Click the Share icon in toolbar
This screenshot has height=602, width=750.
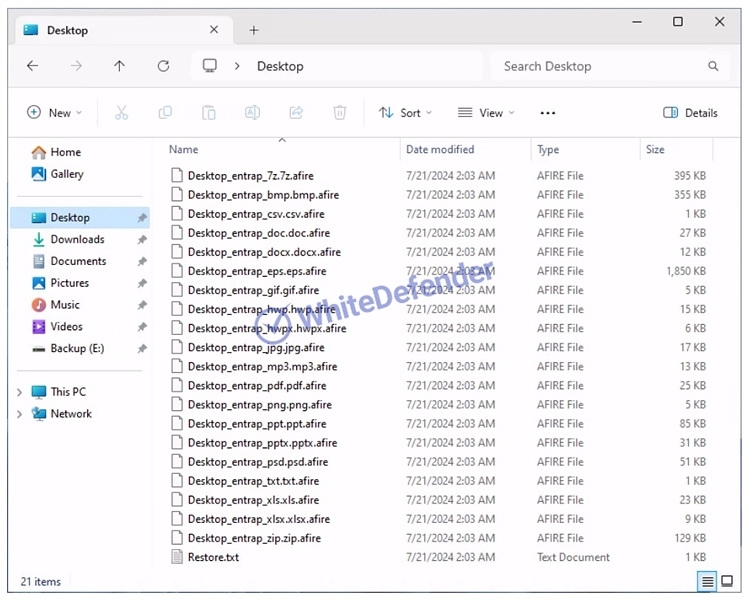[x=296, y=113]
